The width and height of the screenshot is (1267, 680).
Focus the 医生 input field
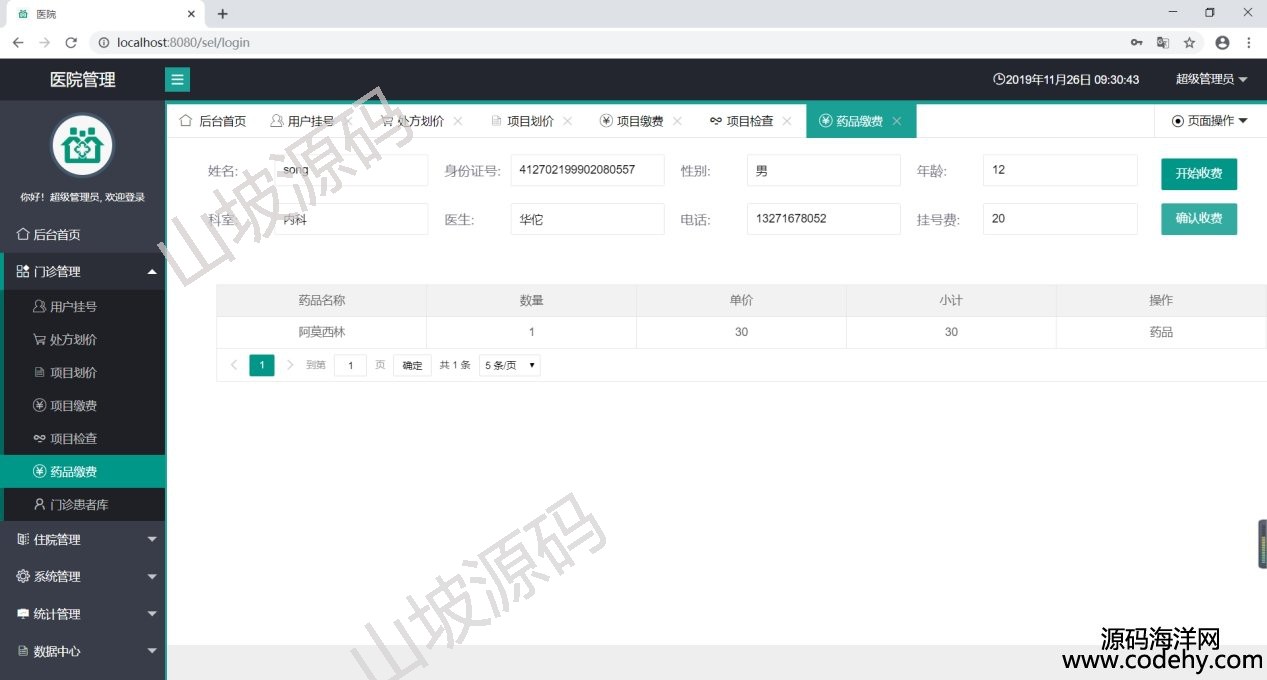587,219
